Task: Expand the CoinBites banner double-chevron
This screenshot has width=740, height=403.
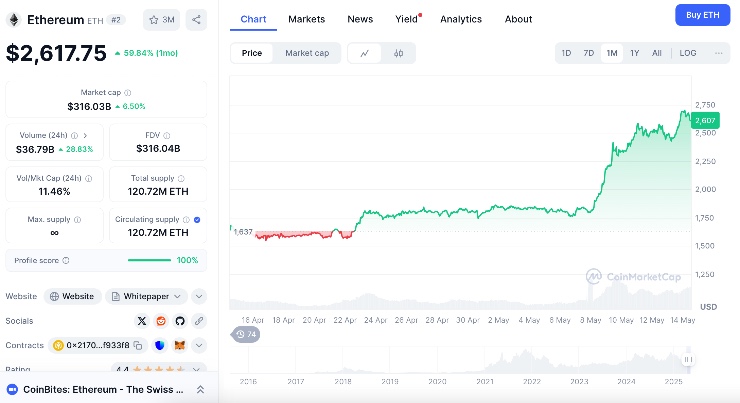Action: pos(201,390)
